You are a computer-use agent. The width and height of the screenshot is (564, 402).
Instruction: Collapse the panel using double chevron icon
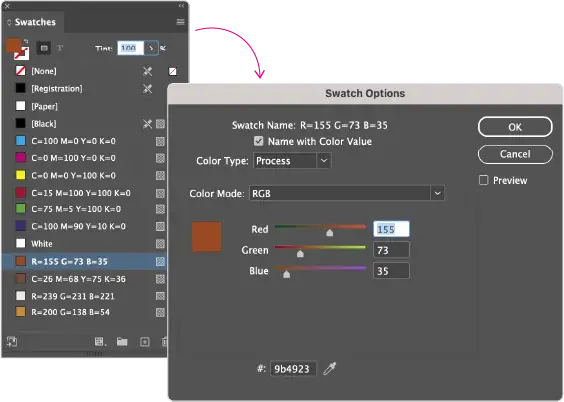click(x=181, y=6)
